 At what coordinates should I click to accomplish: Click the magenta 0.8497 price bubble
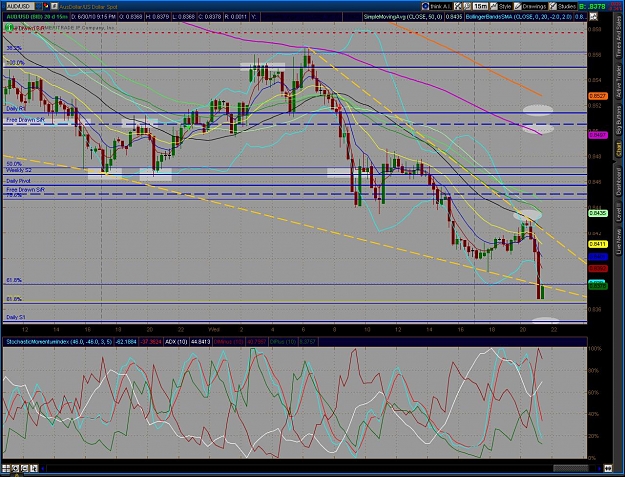tap(598, 135)
